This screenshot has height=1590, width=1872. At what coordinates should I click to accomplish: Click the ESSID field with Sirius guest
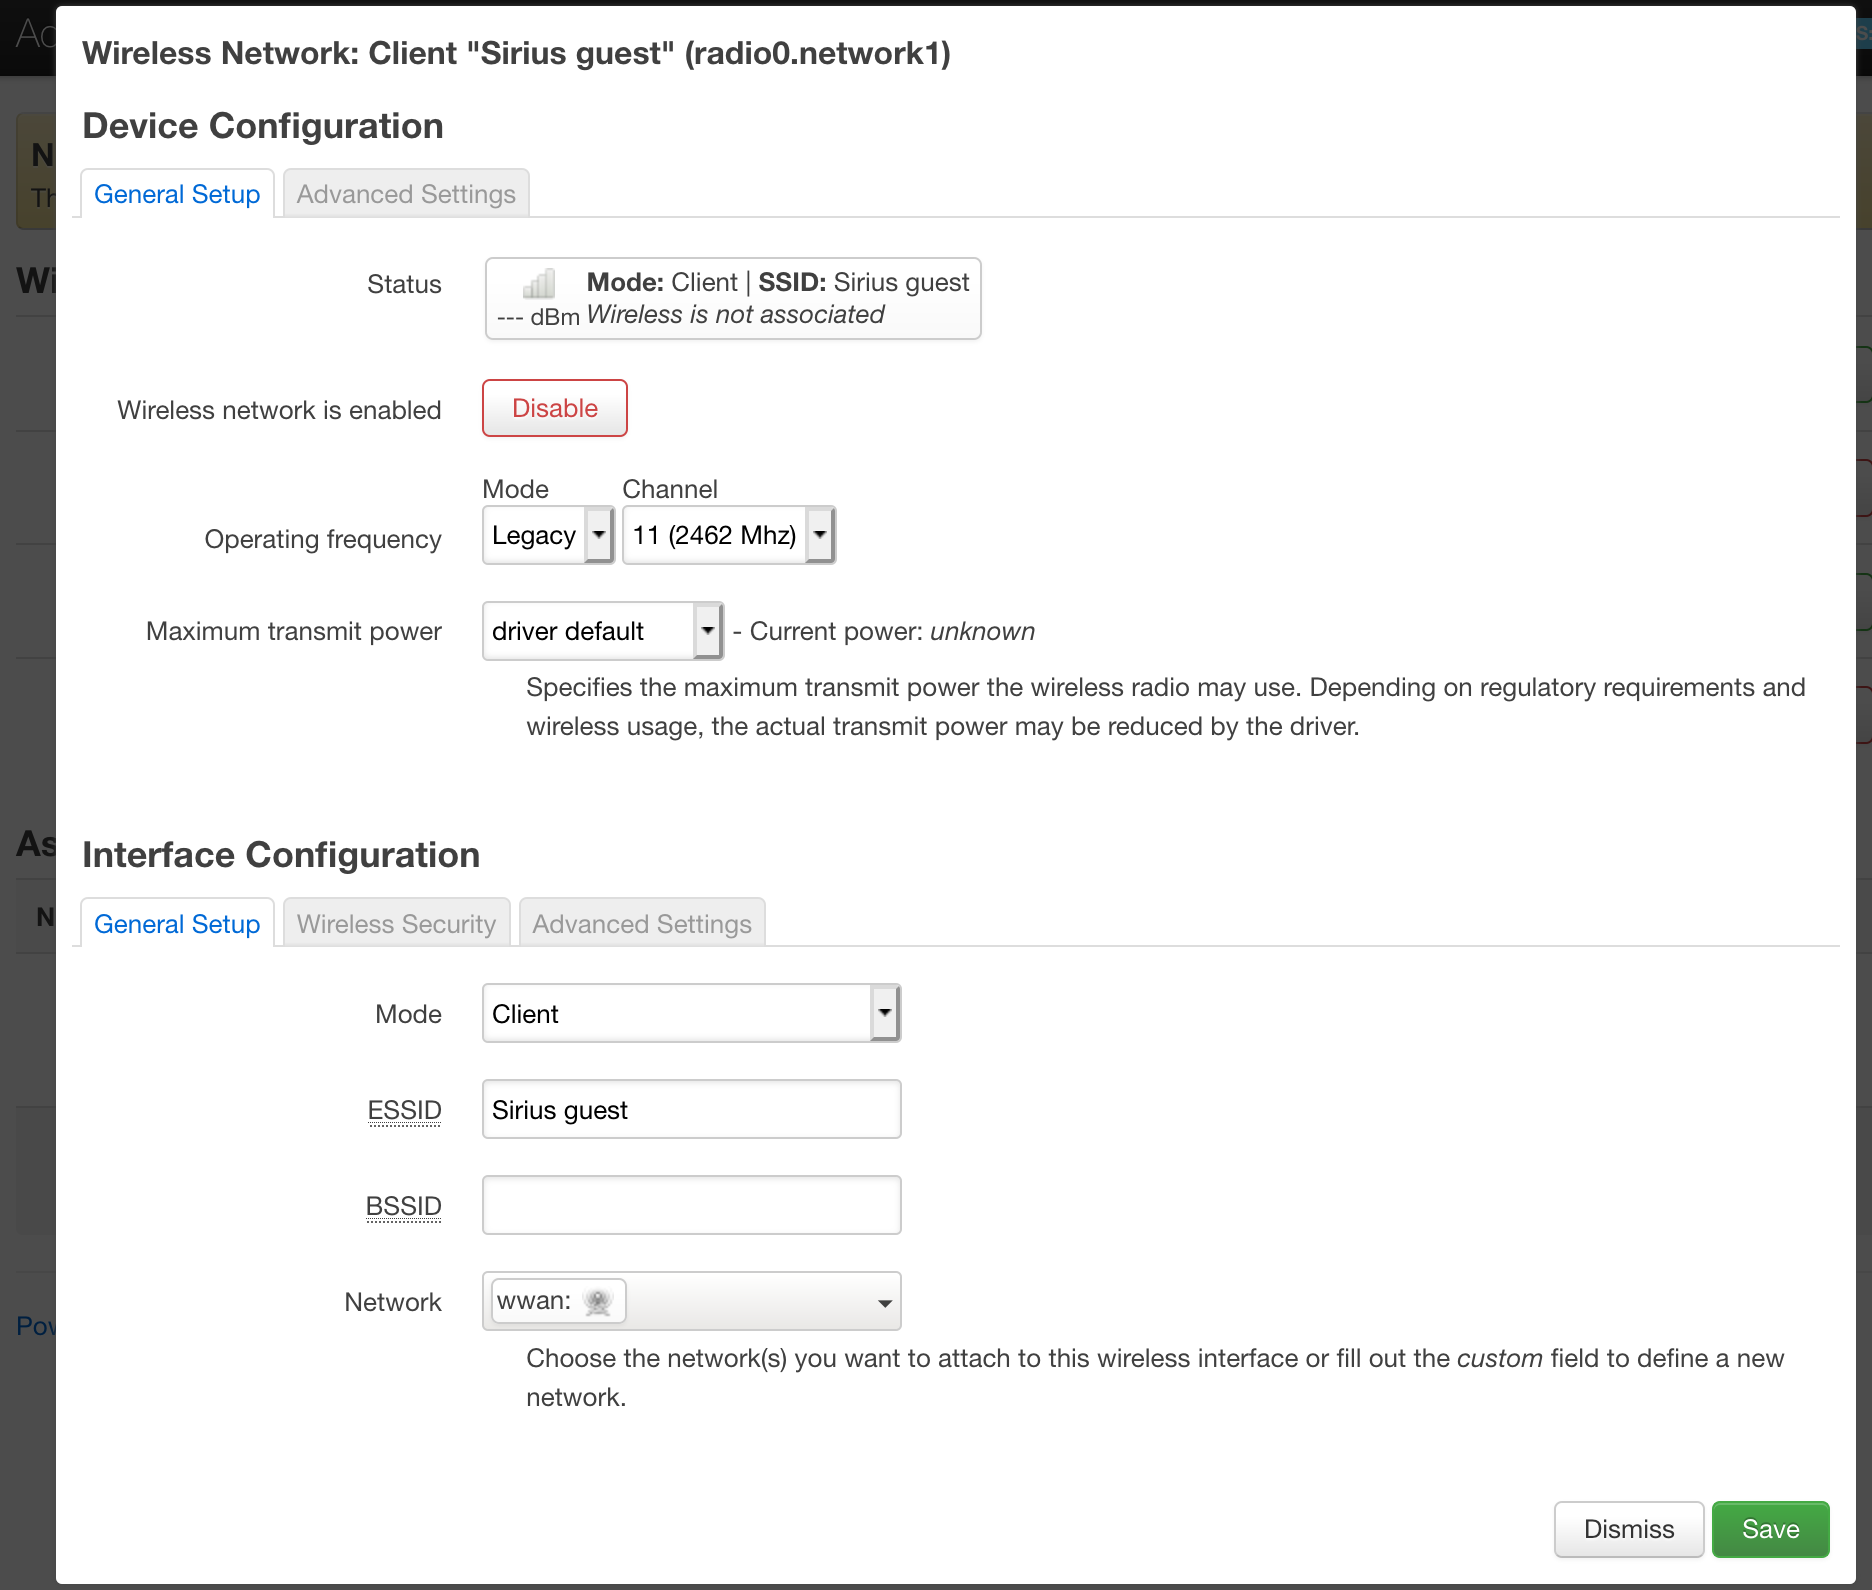(x=692, y=1109)
